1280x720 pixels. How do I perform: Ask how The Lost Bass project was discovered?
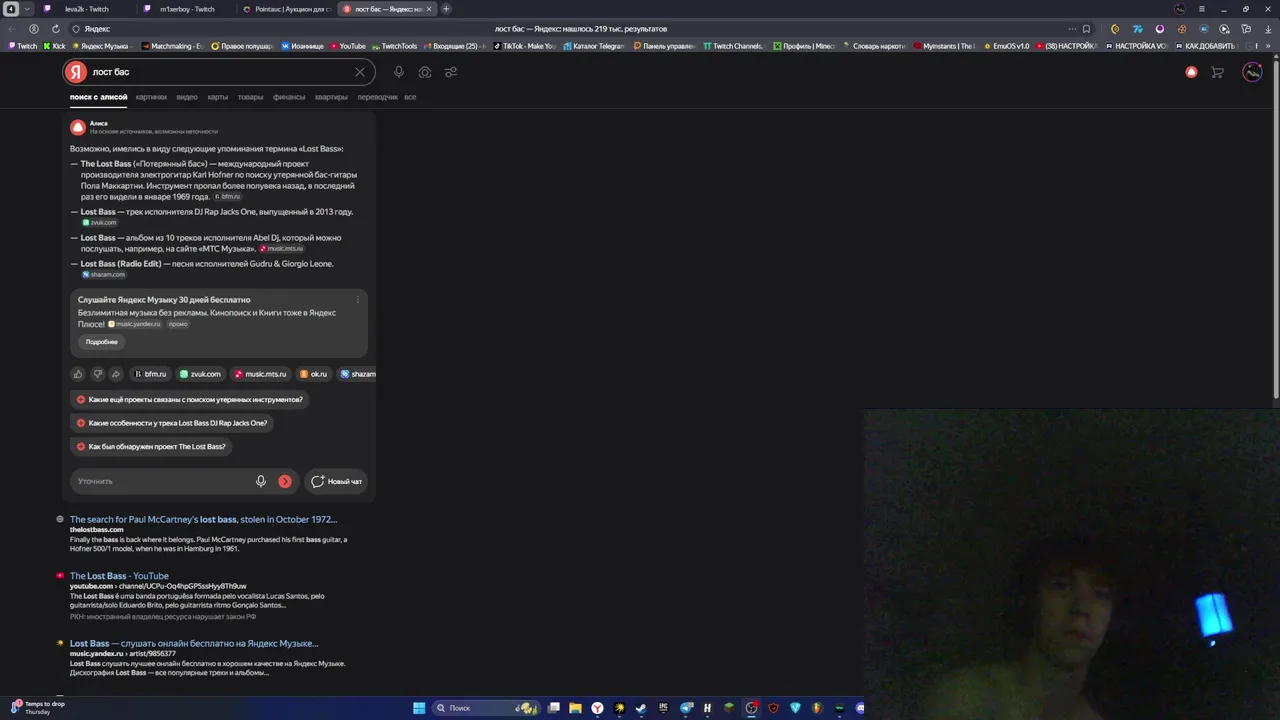[x=151, y=447]
